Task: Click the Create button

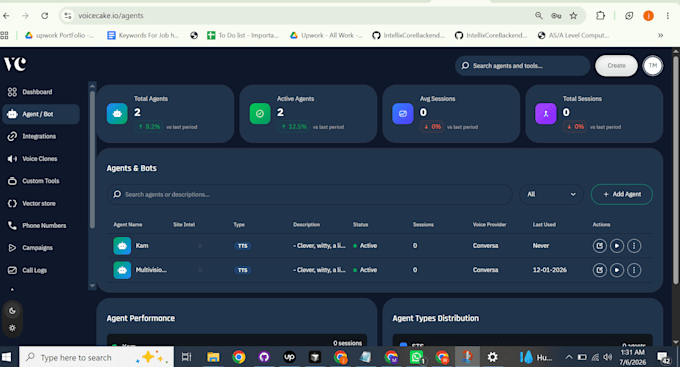Action: [616, 66]
